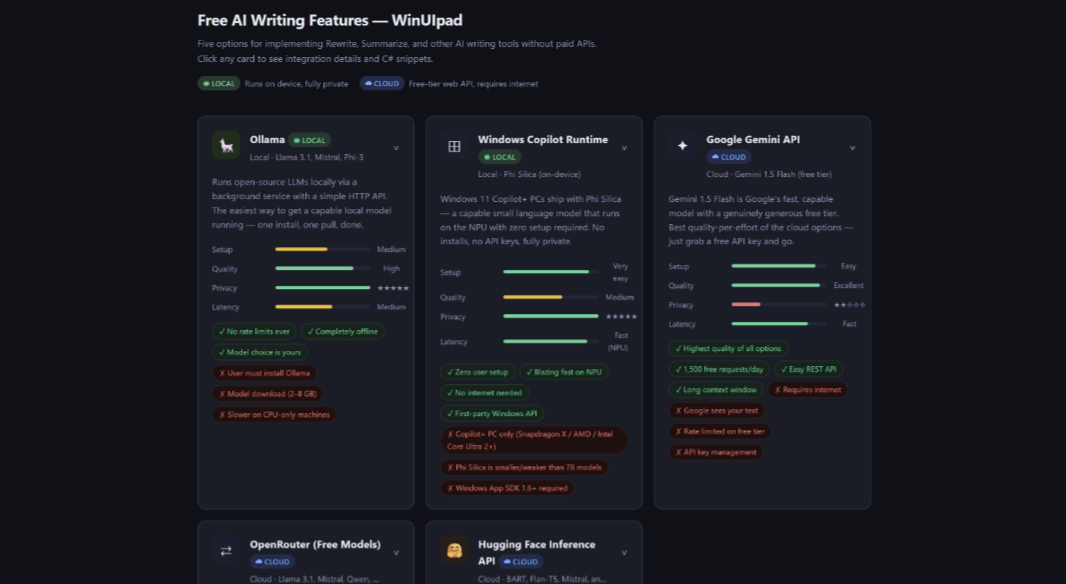Expand the Ollama card chevron
This screenshot has width=1066, height=584.
point(396,148)
